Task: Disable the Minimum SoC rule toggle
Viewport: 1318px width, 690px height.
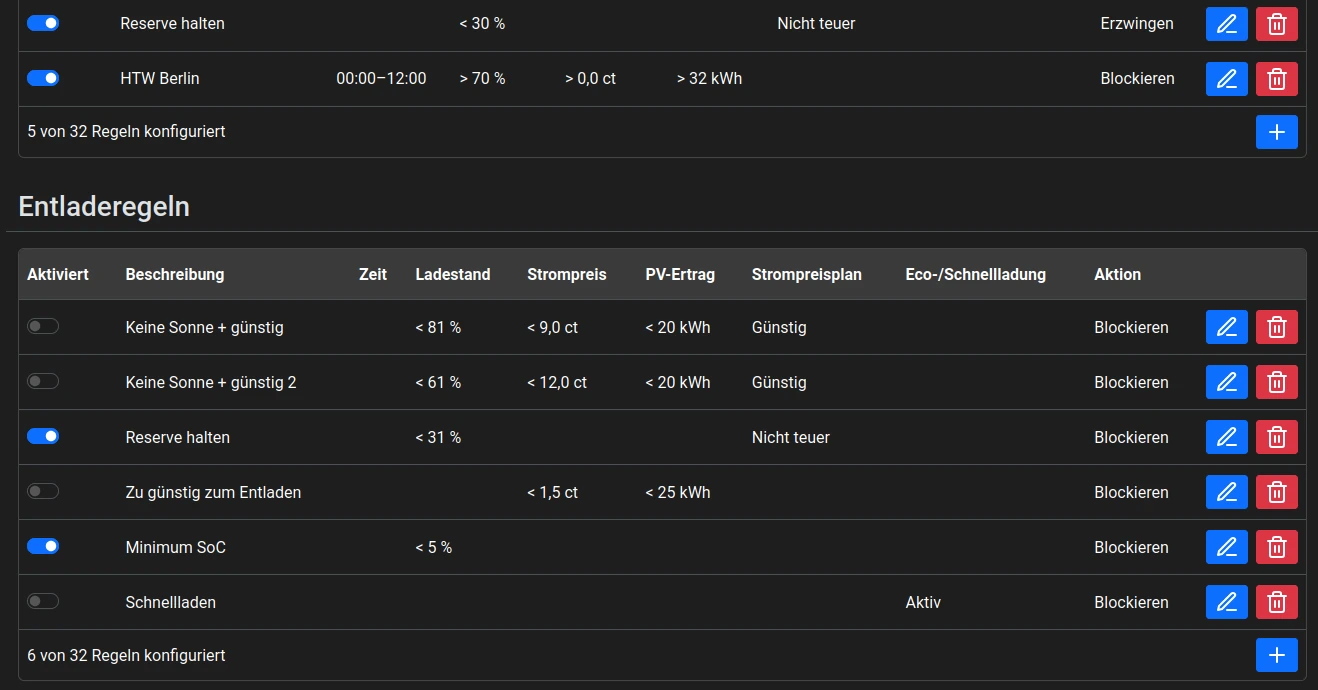Action: click(x=43, y=546)
